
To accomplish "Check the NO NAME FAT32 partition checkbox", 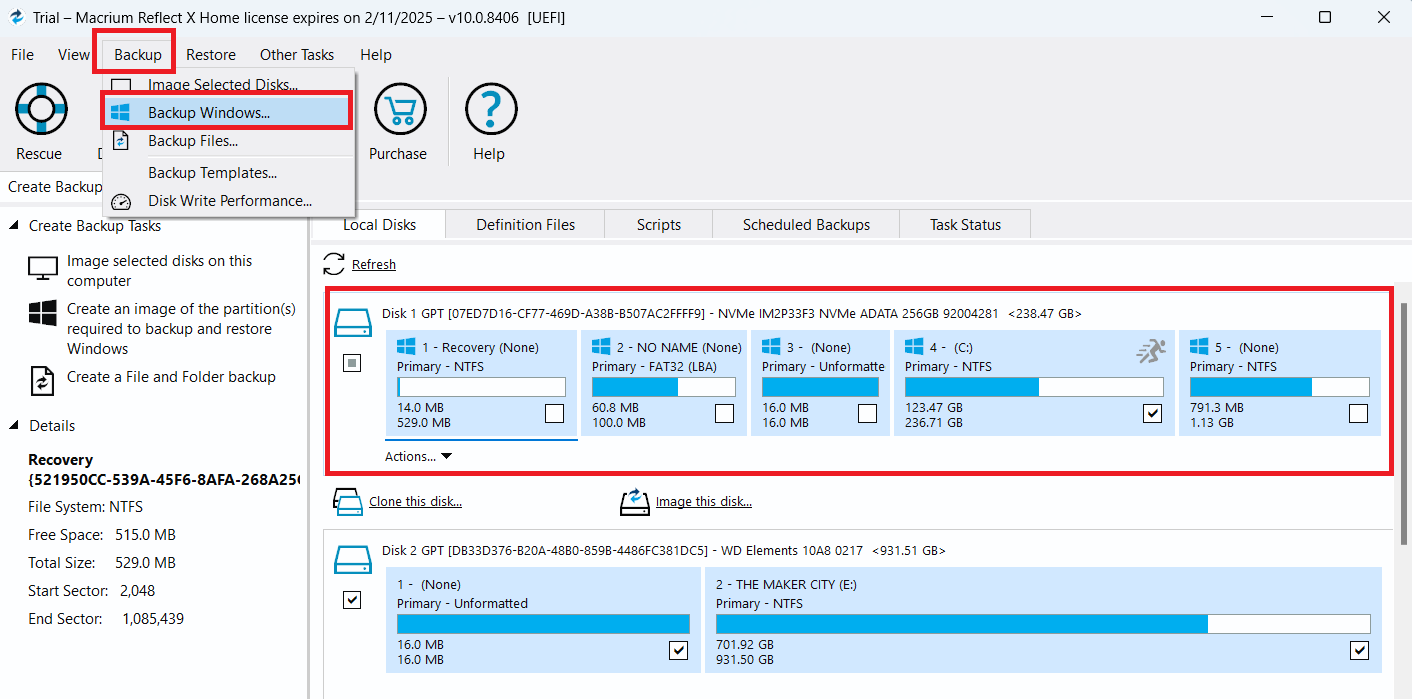I will 724,413.
